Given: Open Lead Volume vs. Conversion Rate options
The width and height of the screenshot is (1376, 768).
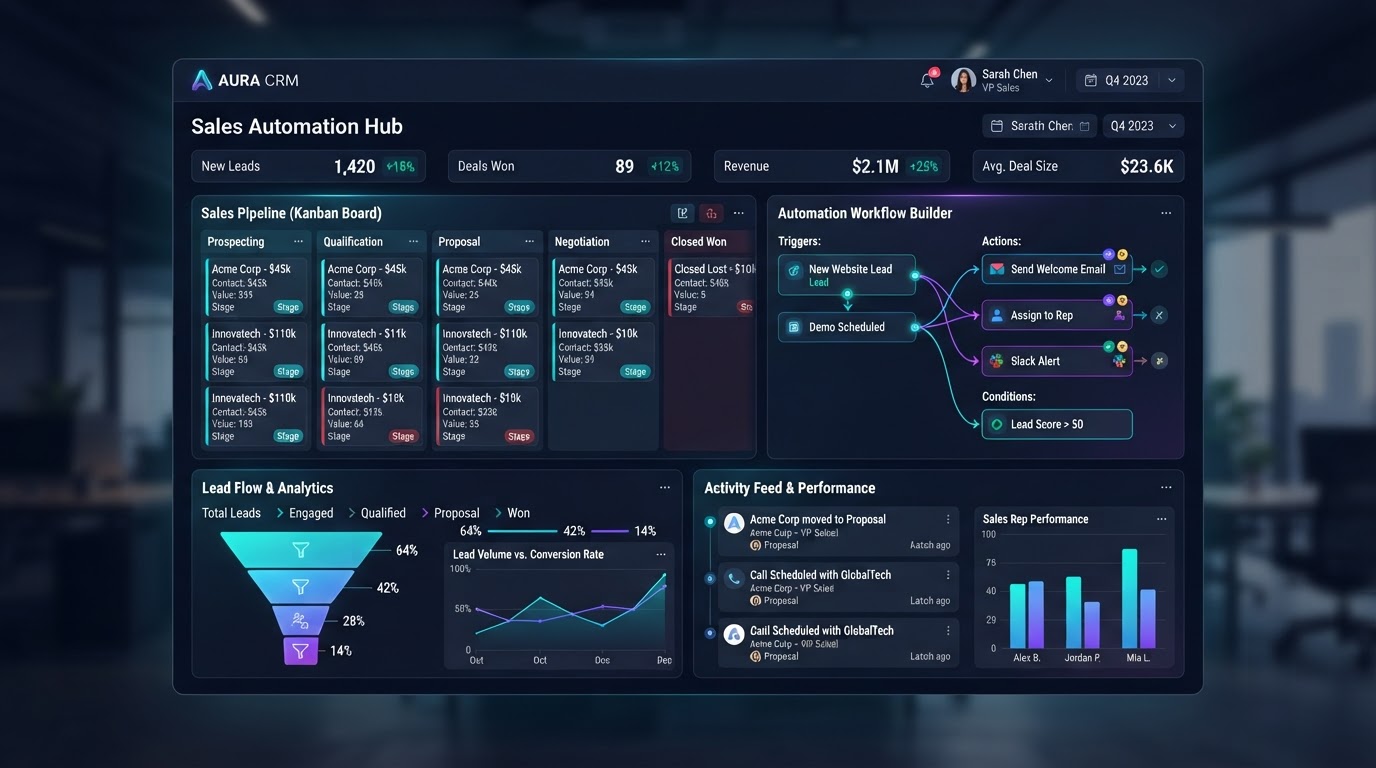Looking at the screenshot, I should tap(661, 554).
